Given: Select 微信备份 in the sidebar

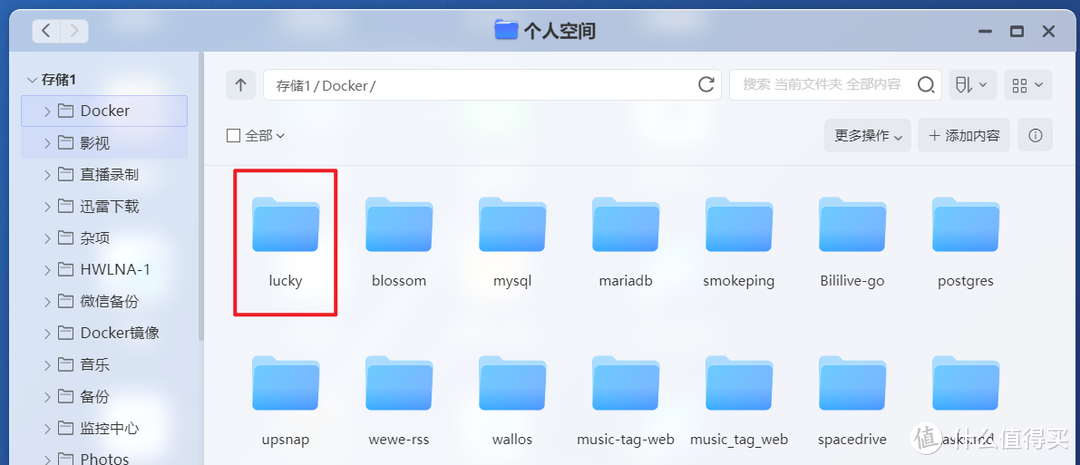Looking at the screenshot, I should pyautogui.click(x=104, y=302).
